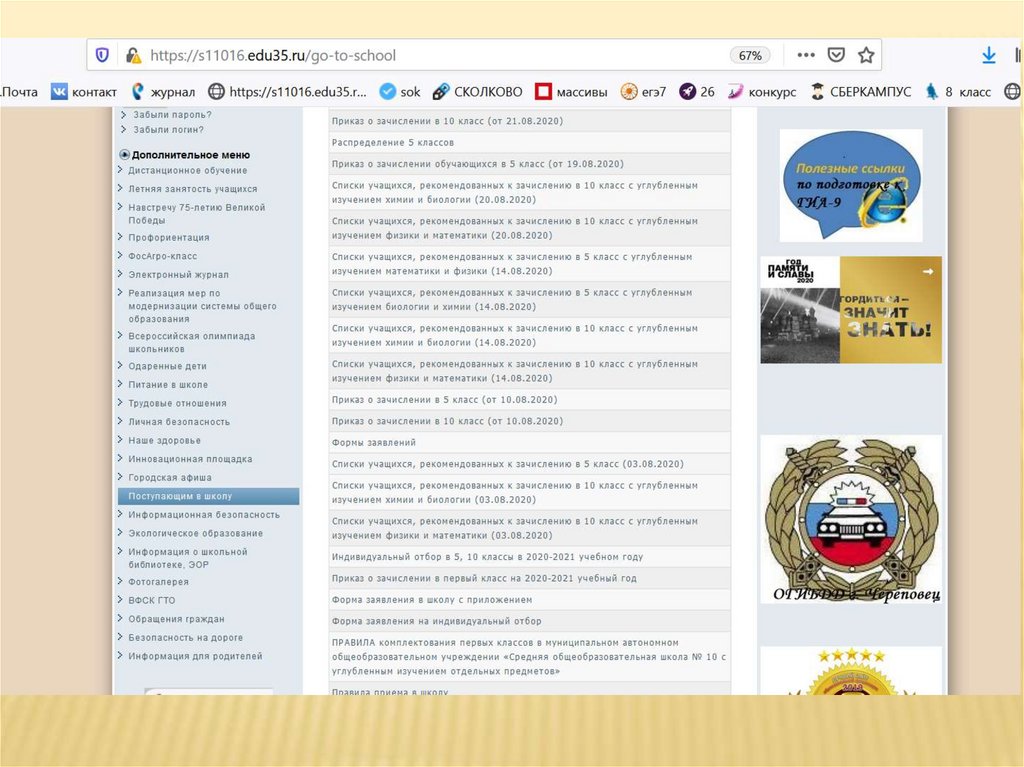Image resolution: width=1024 pixels, height=767 pixels.
Task: Click 'ОГИБДД г. Череповец' emblem banner
Action: [851, 519]
